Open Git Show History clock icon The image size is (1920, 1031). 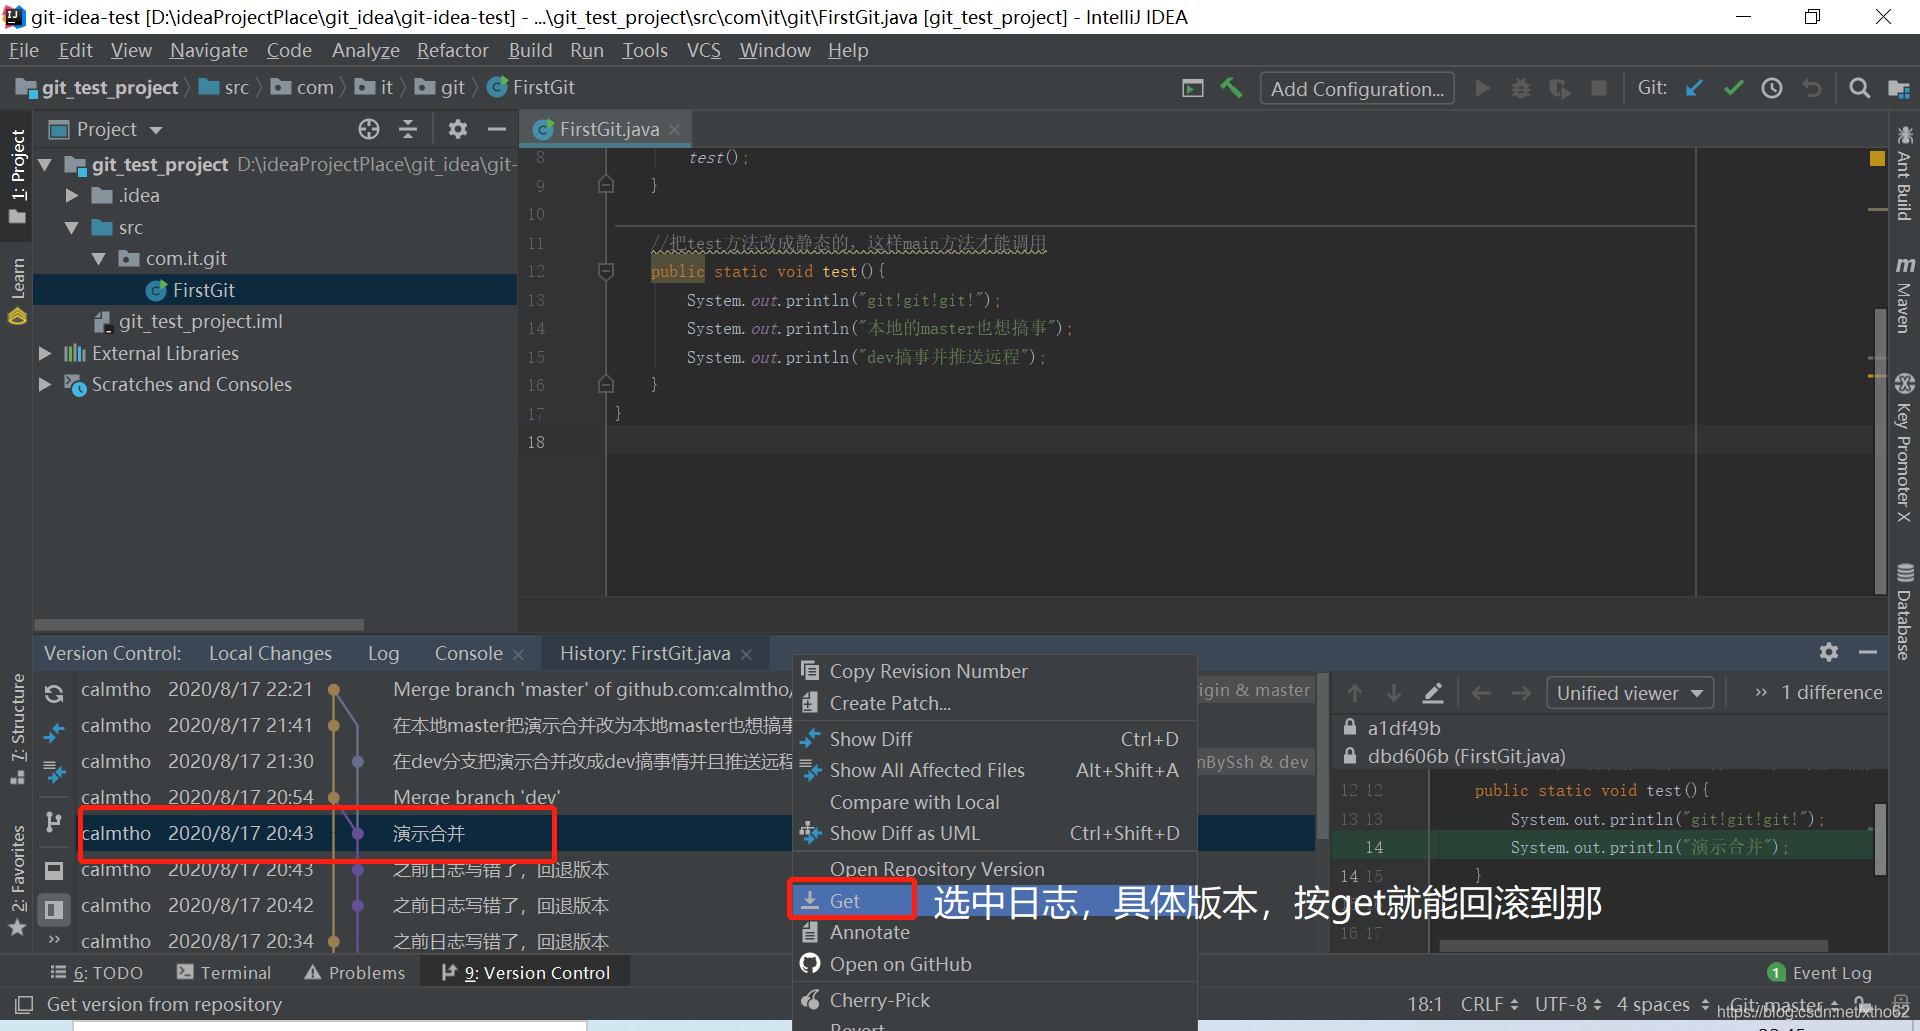[1772, 88]
